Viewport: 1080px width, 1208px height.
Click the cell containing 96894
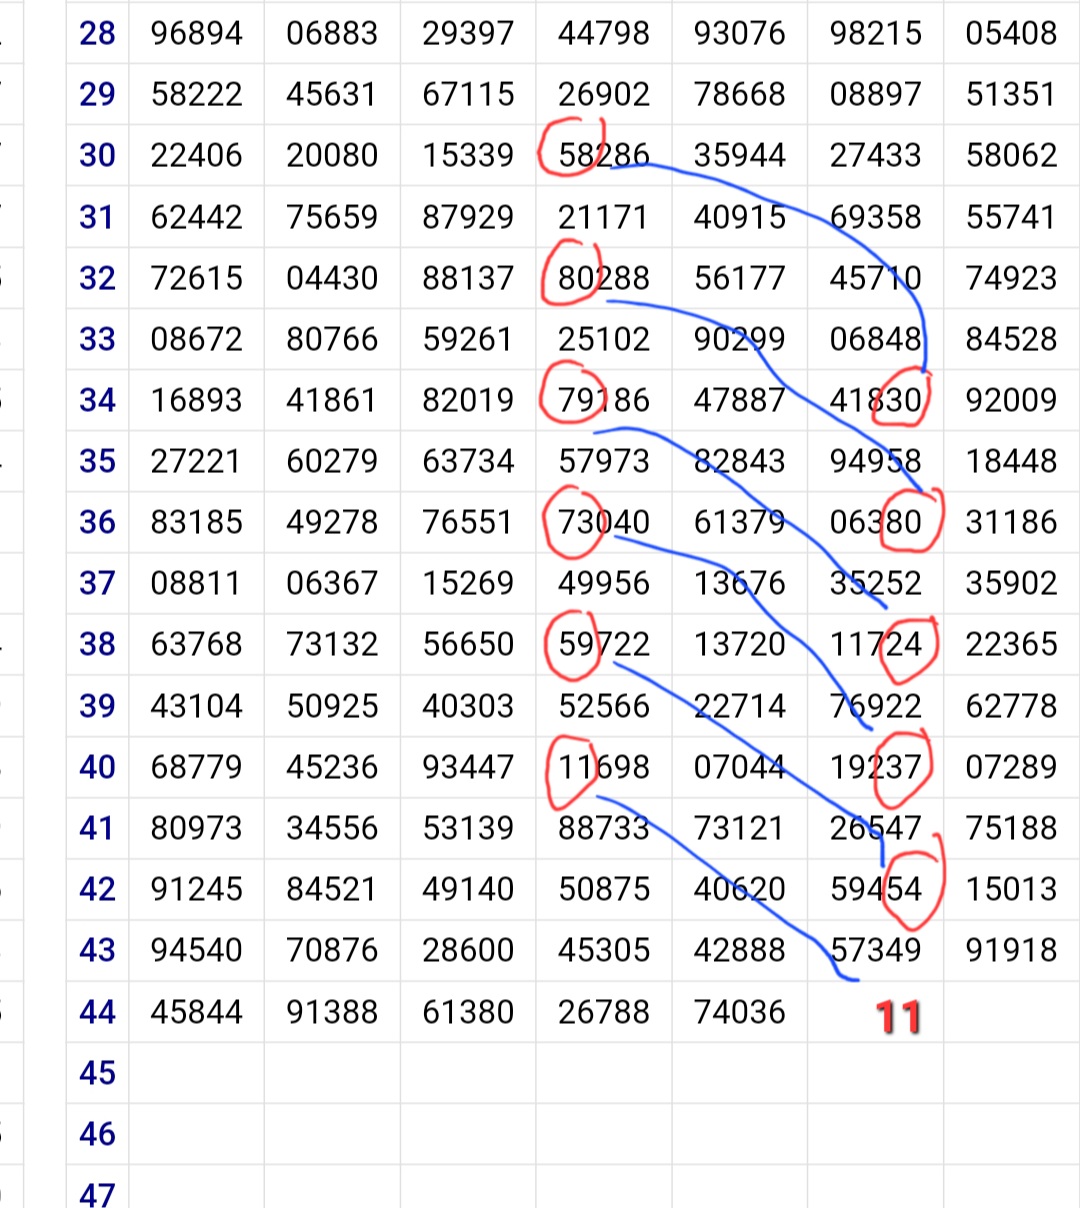pyautogui.click(x=196, y=33)
